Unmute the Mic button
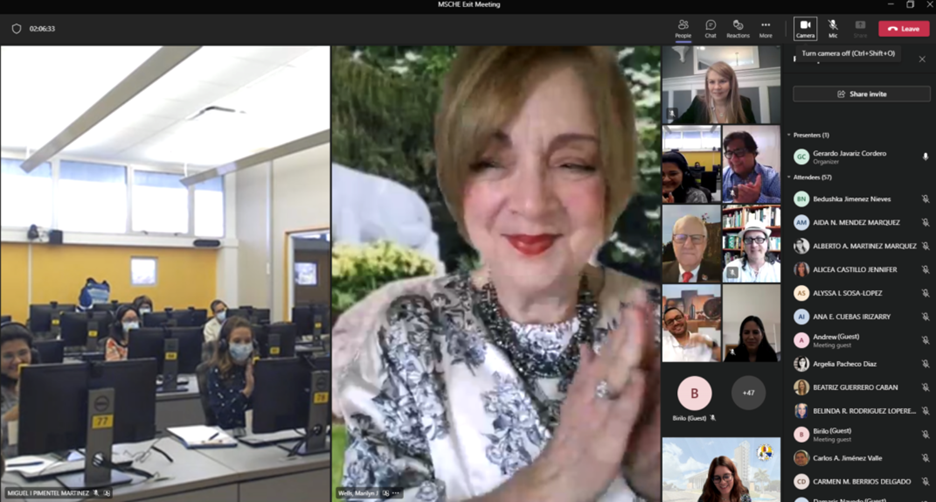Image resolution: width=936 pixels, height=502 pixels. (x=833, y=28)
